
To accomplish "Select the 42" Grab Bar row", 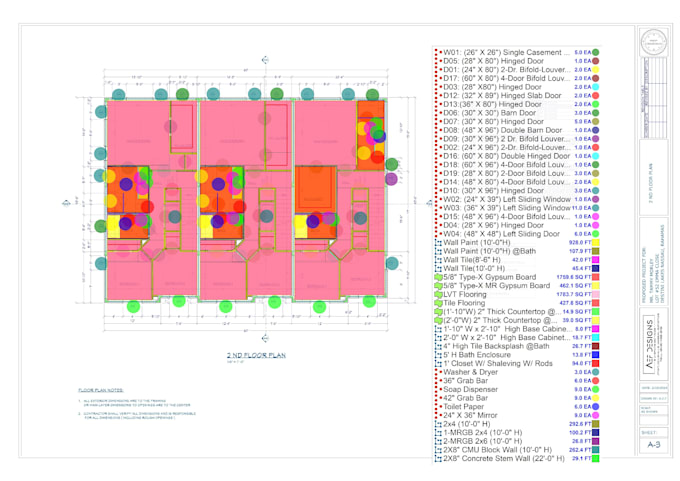I will point(517,398).
